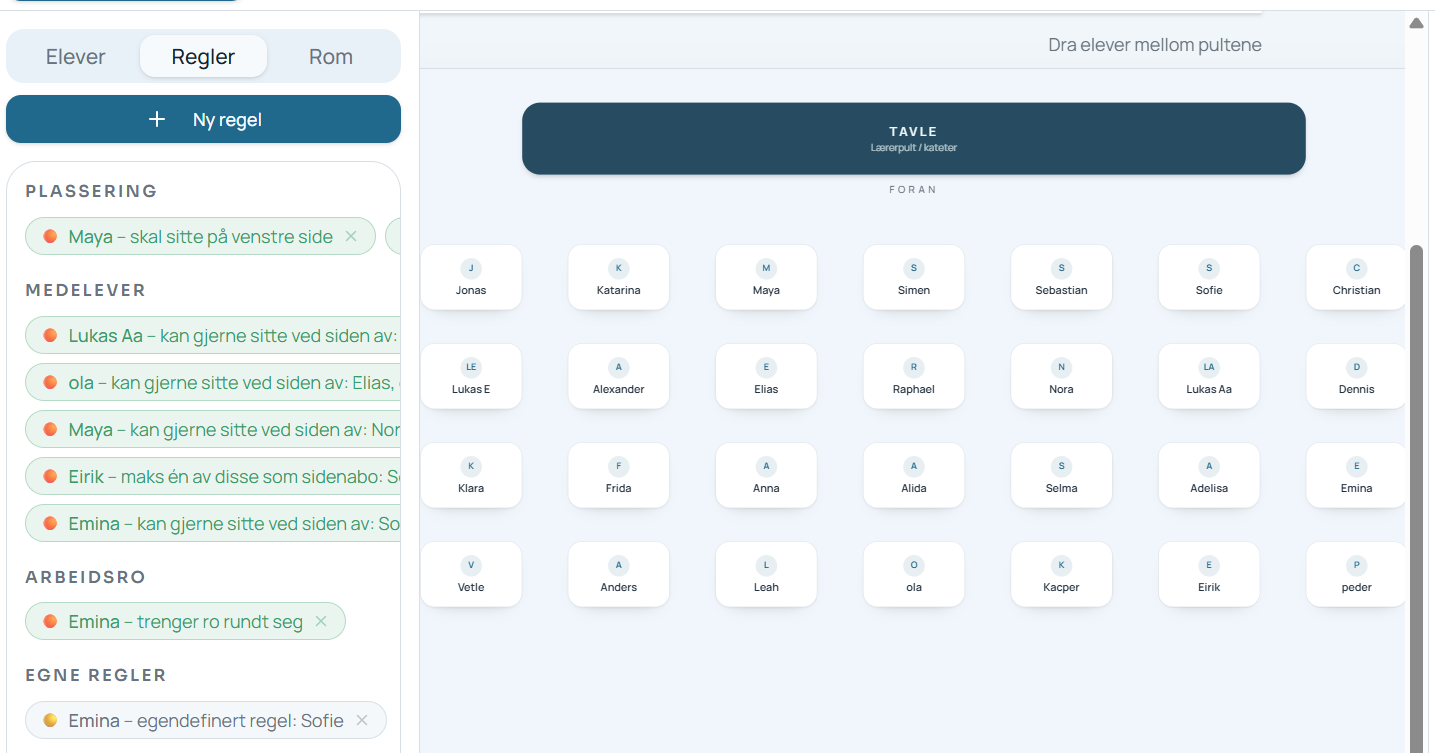Open the Rom tab
1435x753 pixels.
[331, 57]
